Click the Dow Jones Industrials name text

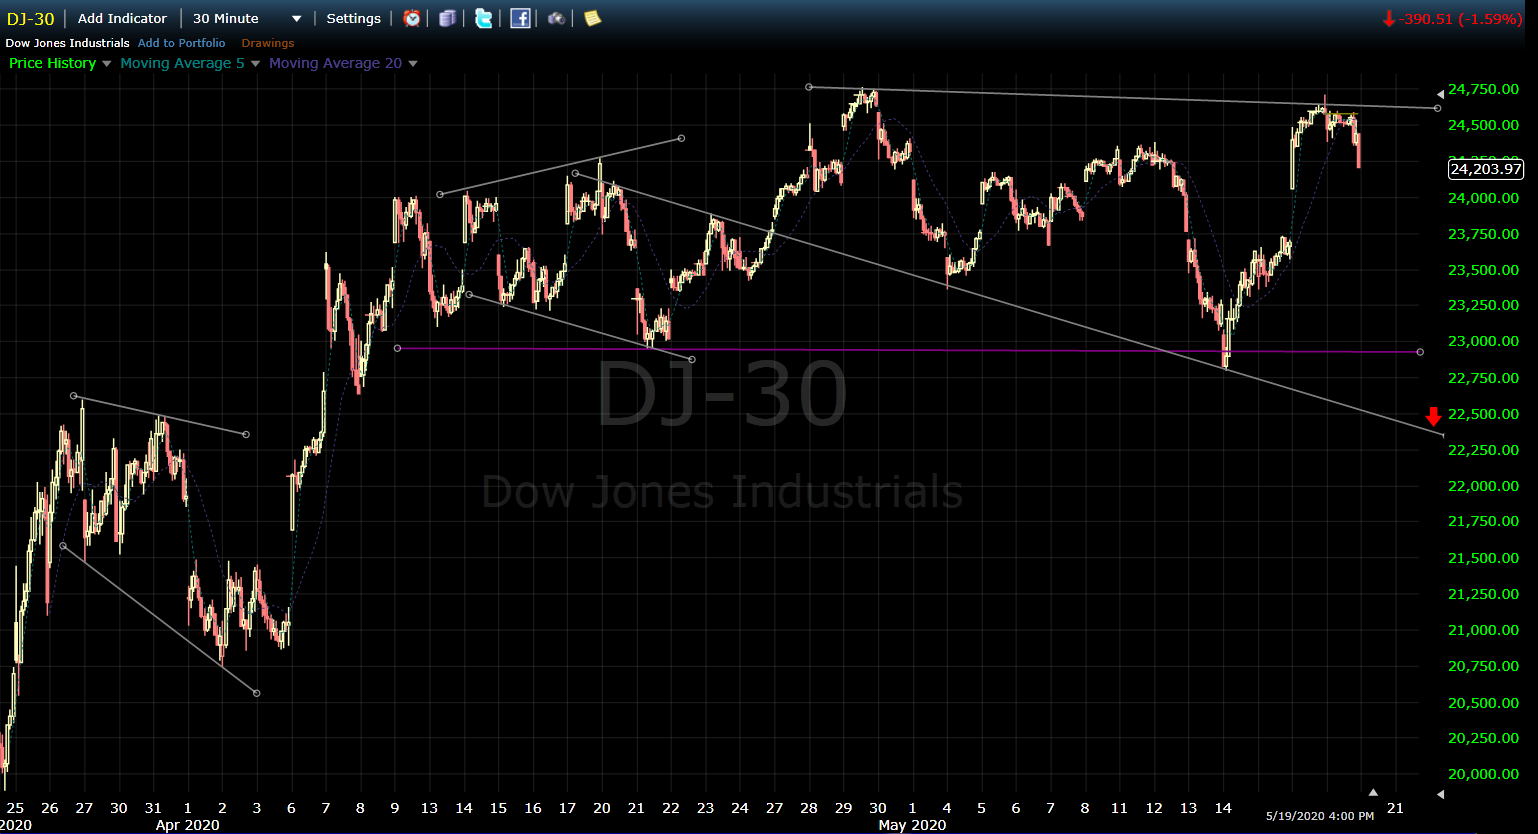(x=67, y=43)
